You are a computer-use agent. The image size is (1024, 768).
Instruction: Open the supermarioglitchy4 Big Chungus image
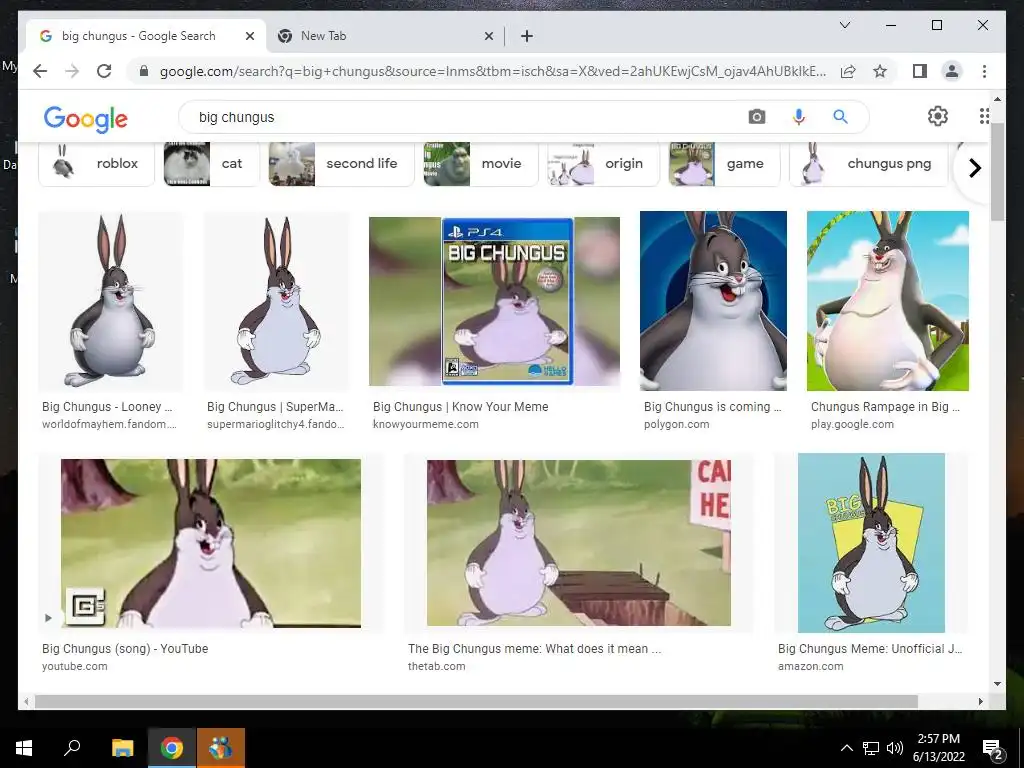click(276, 301)
